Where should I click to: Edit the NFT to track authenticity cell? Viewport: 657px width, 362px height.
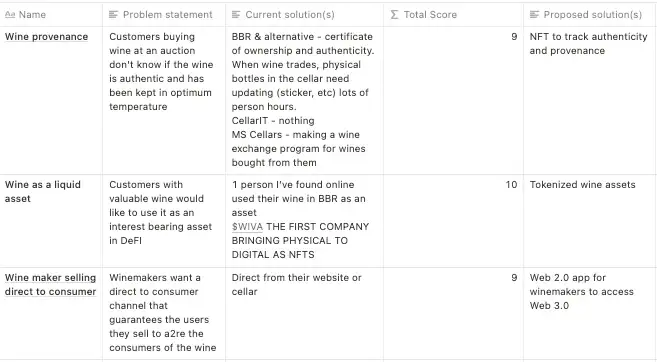point(590,101)
